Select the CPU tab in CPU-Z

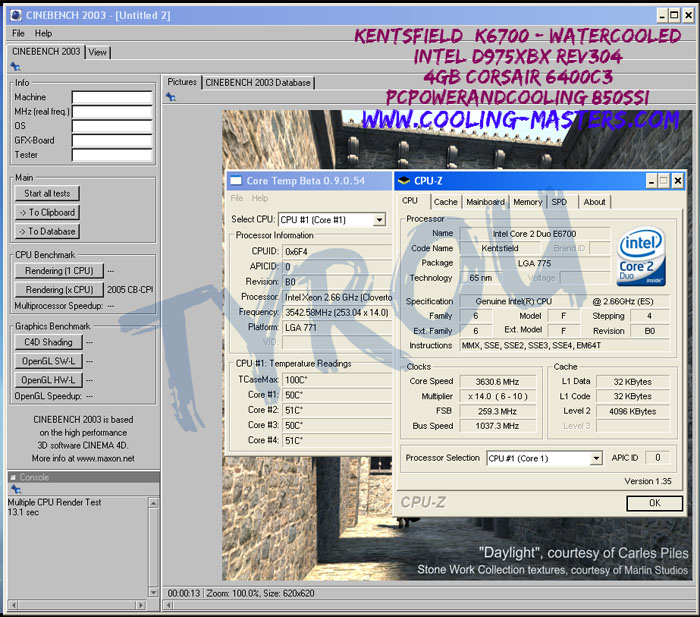pyautogui.click(x=410, y=201)
